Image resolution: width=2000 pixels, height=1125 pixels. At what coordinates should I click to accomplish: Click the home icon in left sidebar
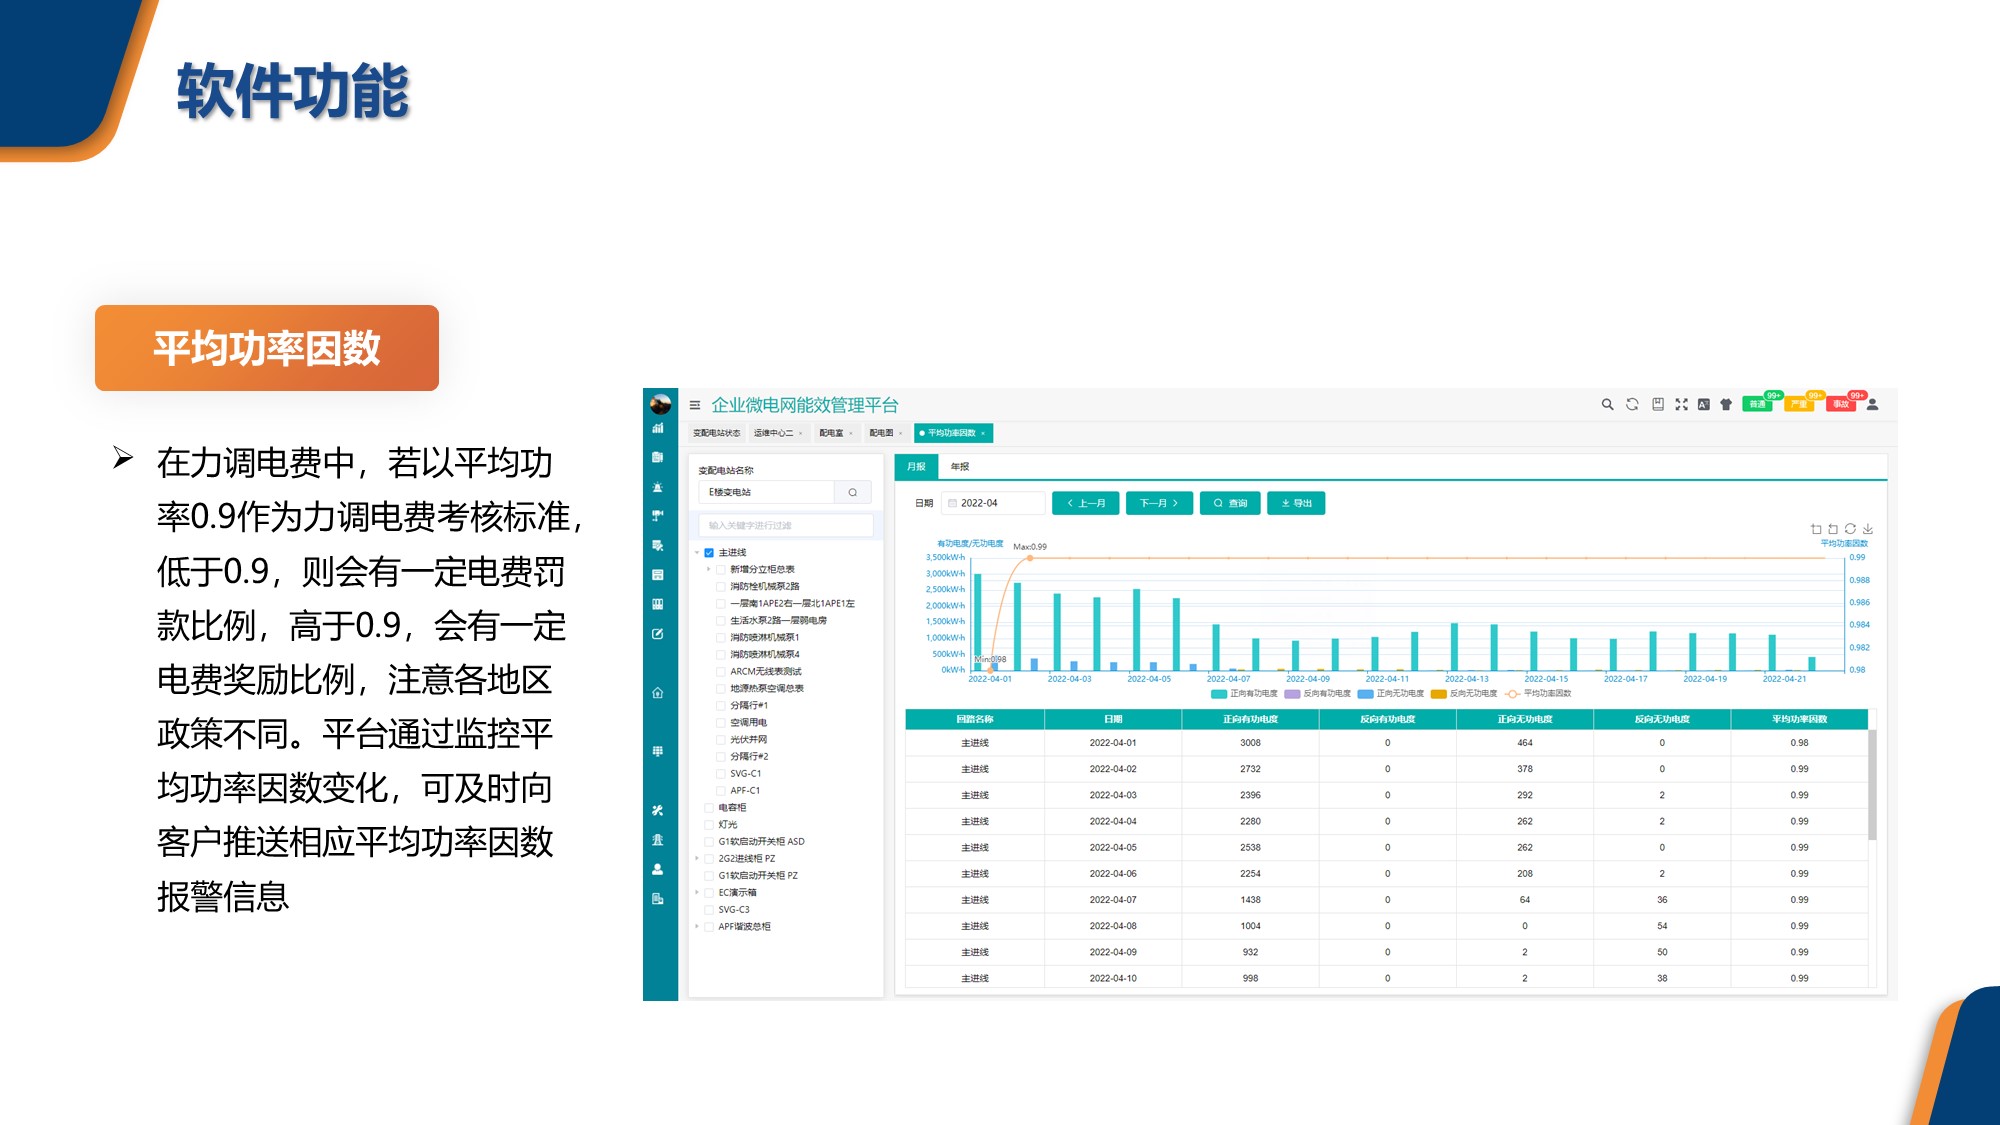(657, 692)
